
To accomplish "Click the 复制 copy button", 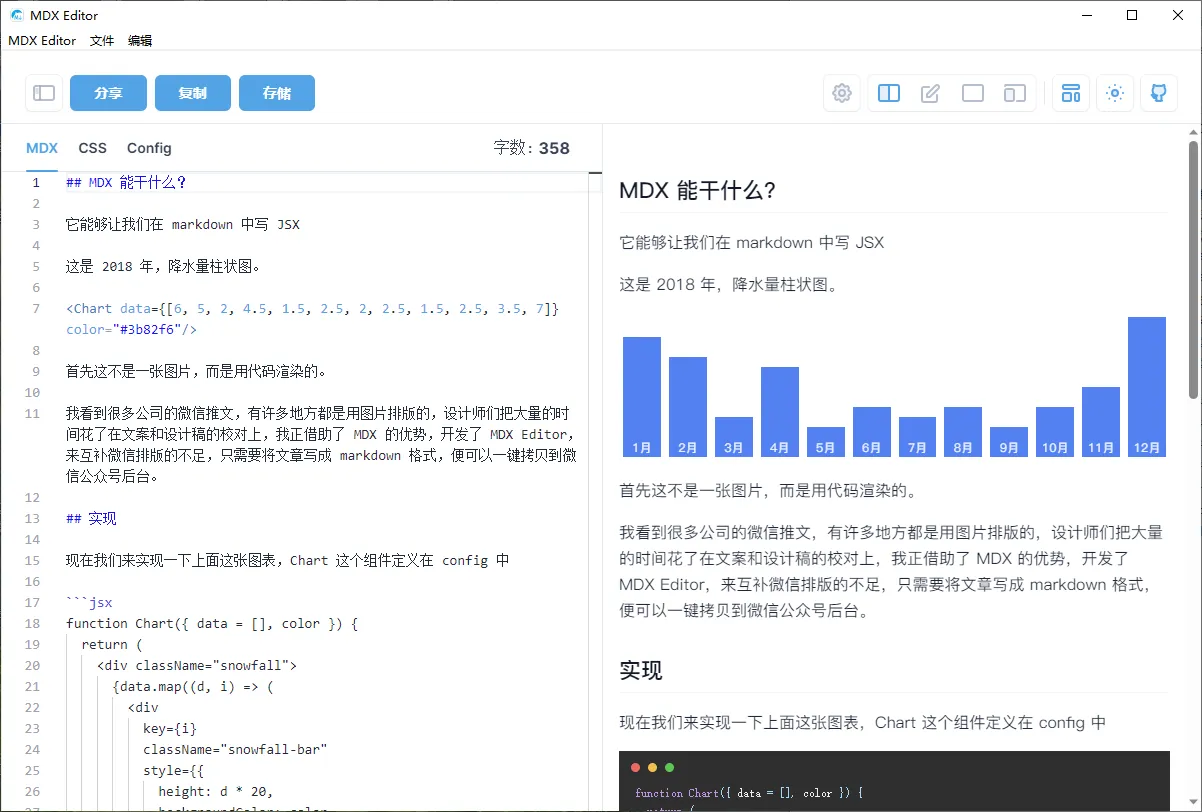I will tap(193, 93).
